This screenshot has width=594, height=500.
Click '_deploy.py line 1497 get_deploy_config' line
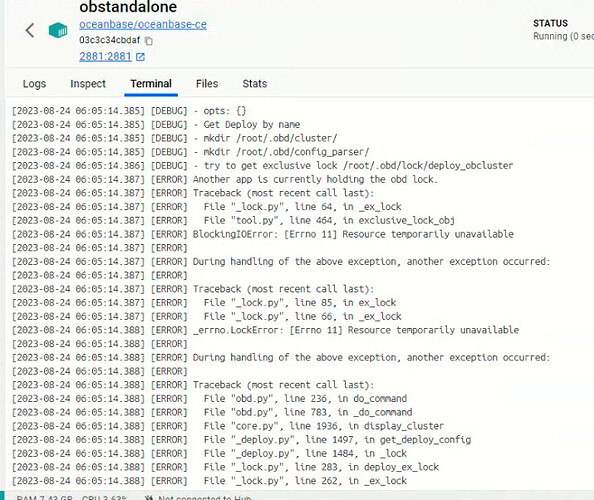click(x=241, y=440)
